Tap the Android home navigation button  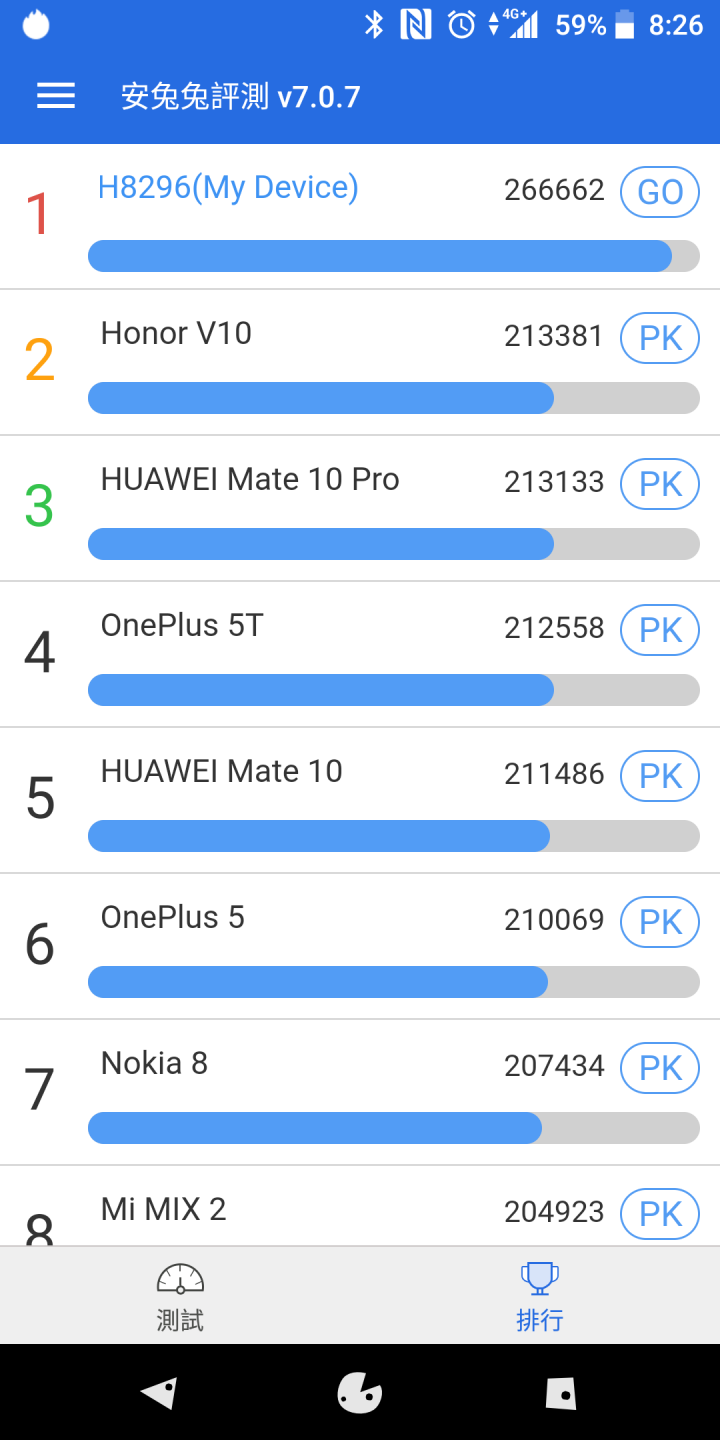tap(360, 1392)
